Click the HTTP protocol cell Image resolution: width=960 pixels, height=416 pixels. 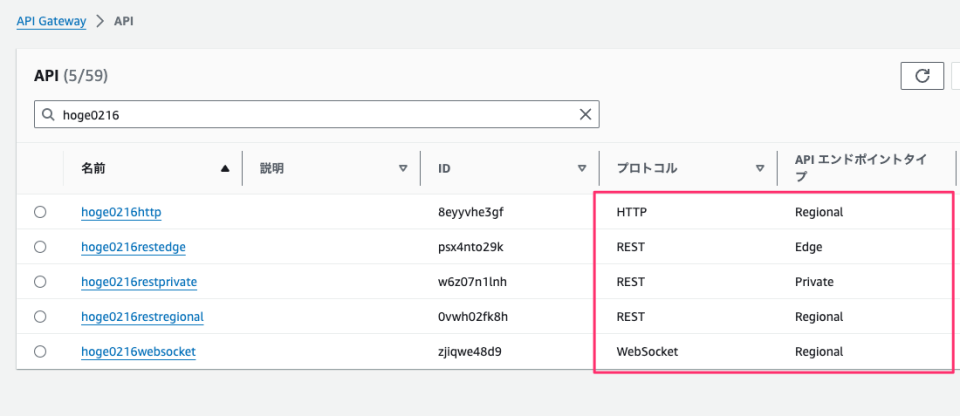coord(632,213)
